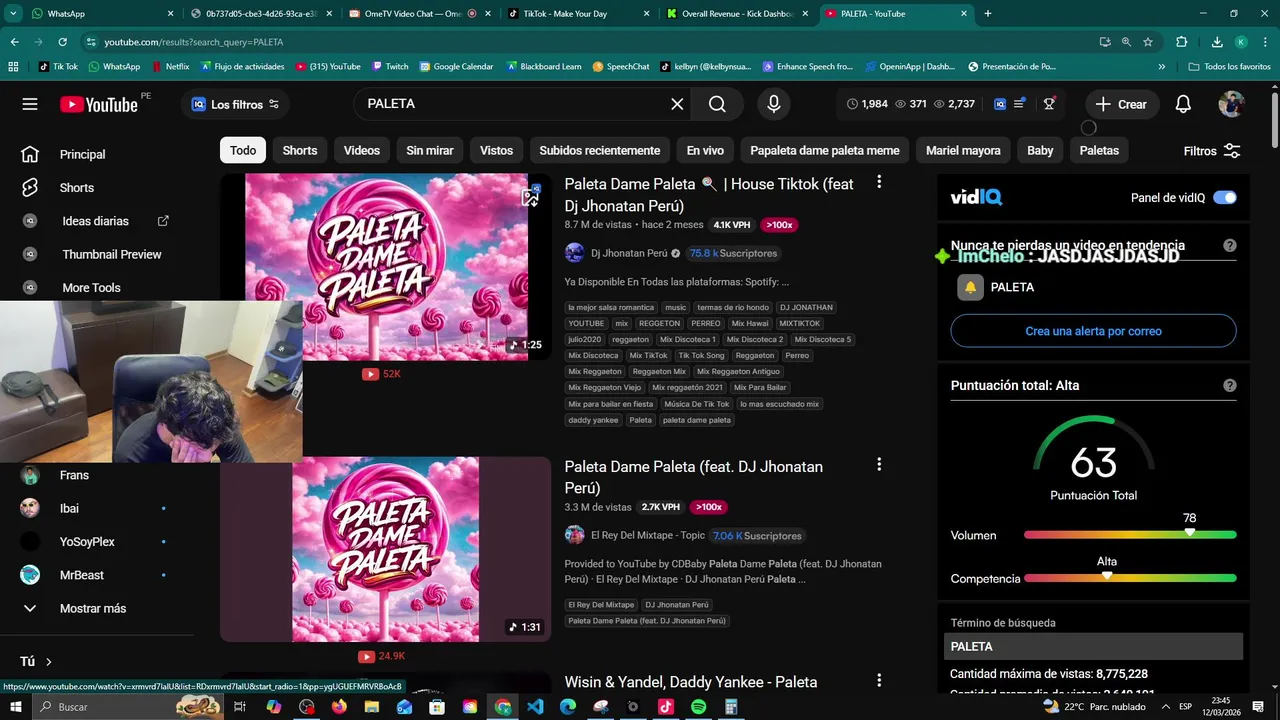The height and width of the screenshot is (720, 1280).
Task: Clear the PALETA search text
Action: 677,104
